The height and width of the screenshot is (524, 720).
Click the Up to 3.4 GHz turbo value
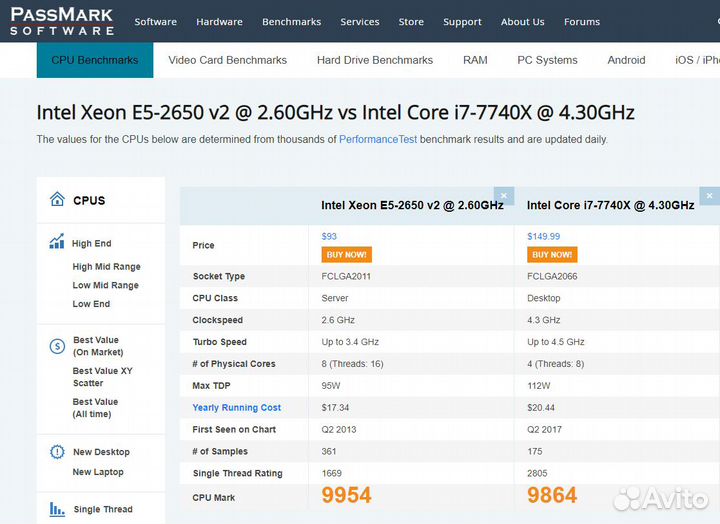coord(350,342)
